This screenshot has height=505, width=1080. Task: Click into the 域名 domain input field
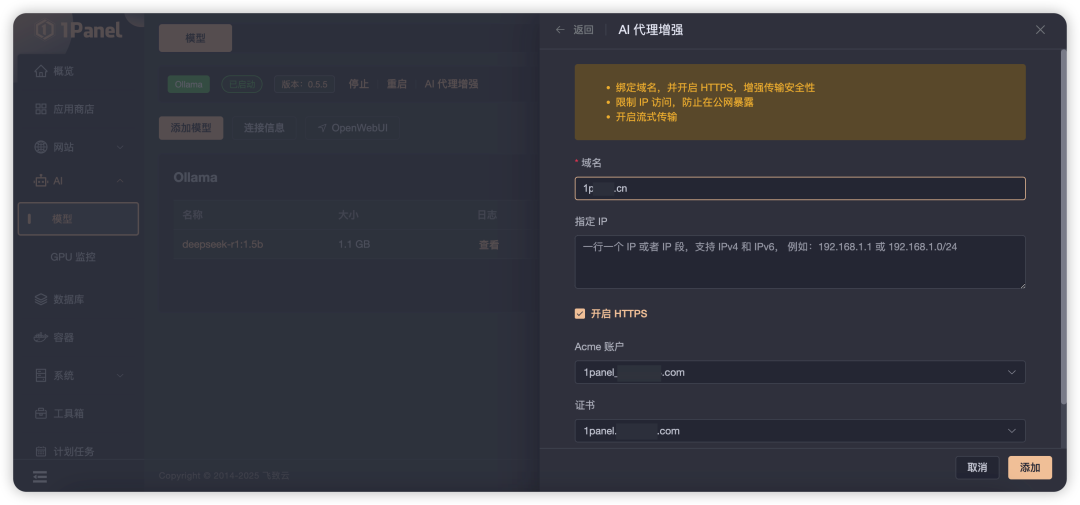[800, 189]
